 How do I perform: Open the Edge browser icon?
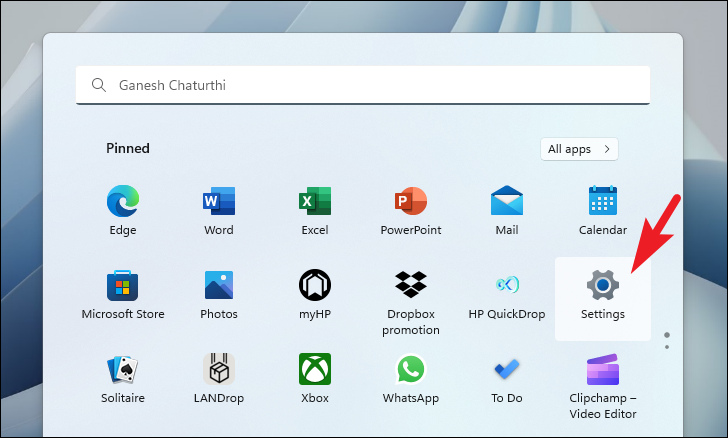pos(123,201)
